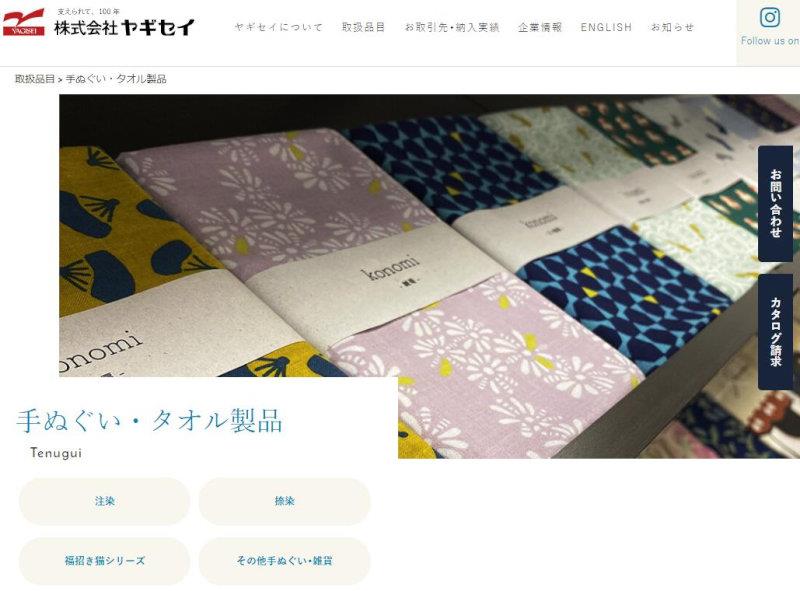
Task: Open the 取扱品目 menu
Action: pyautogui.click(x=363, y=27)
